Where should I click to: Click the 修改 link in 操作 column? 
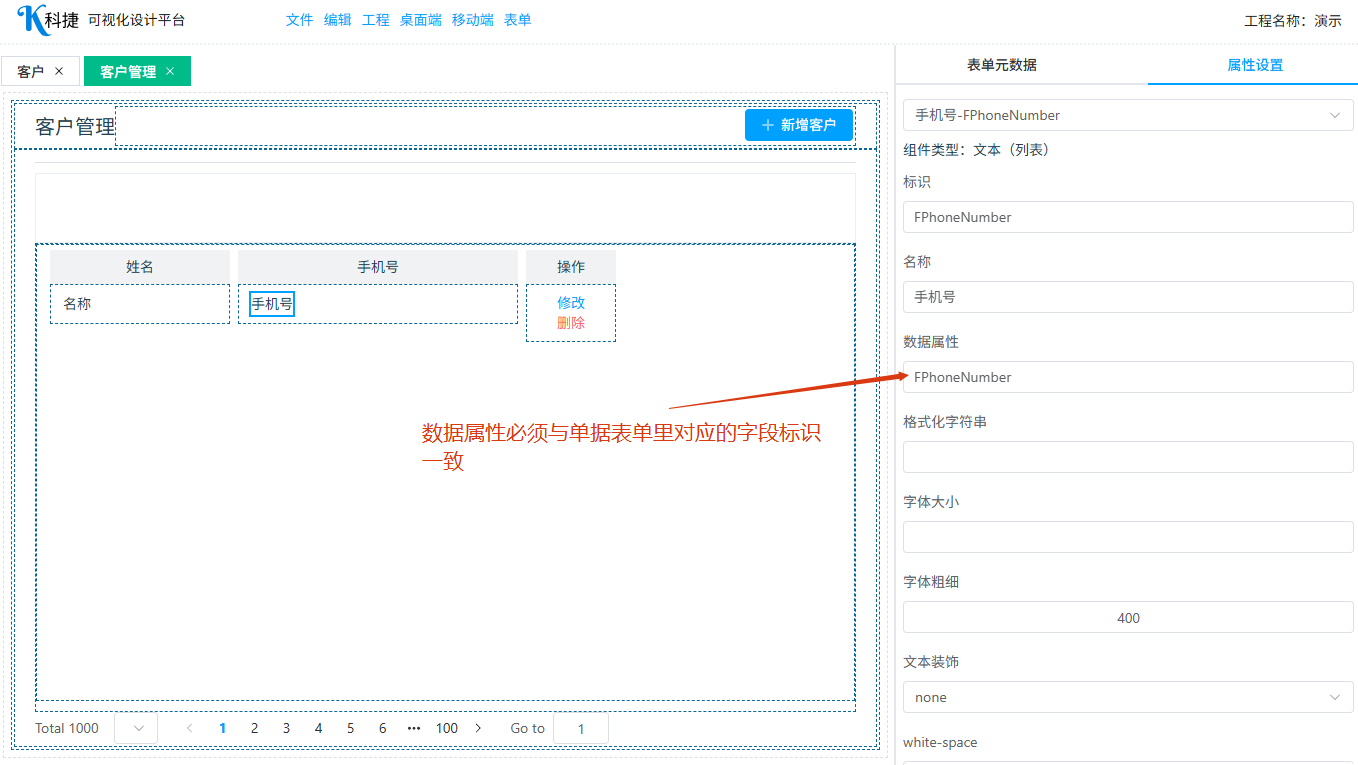pos(571,302)
